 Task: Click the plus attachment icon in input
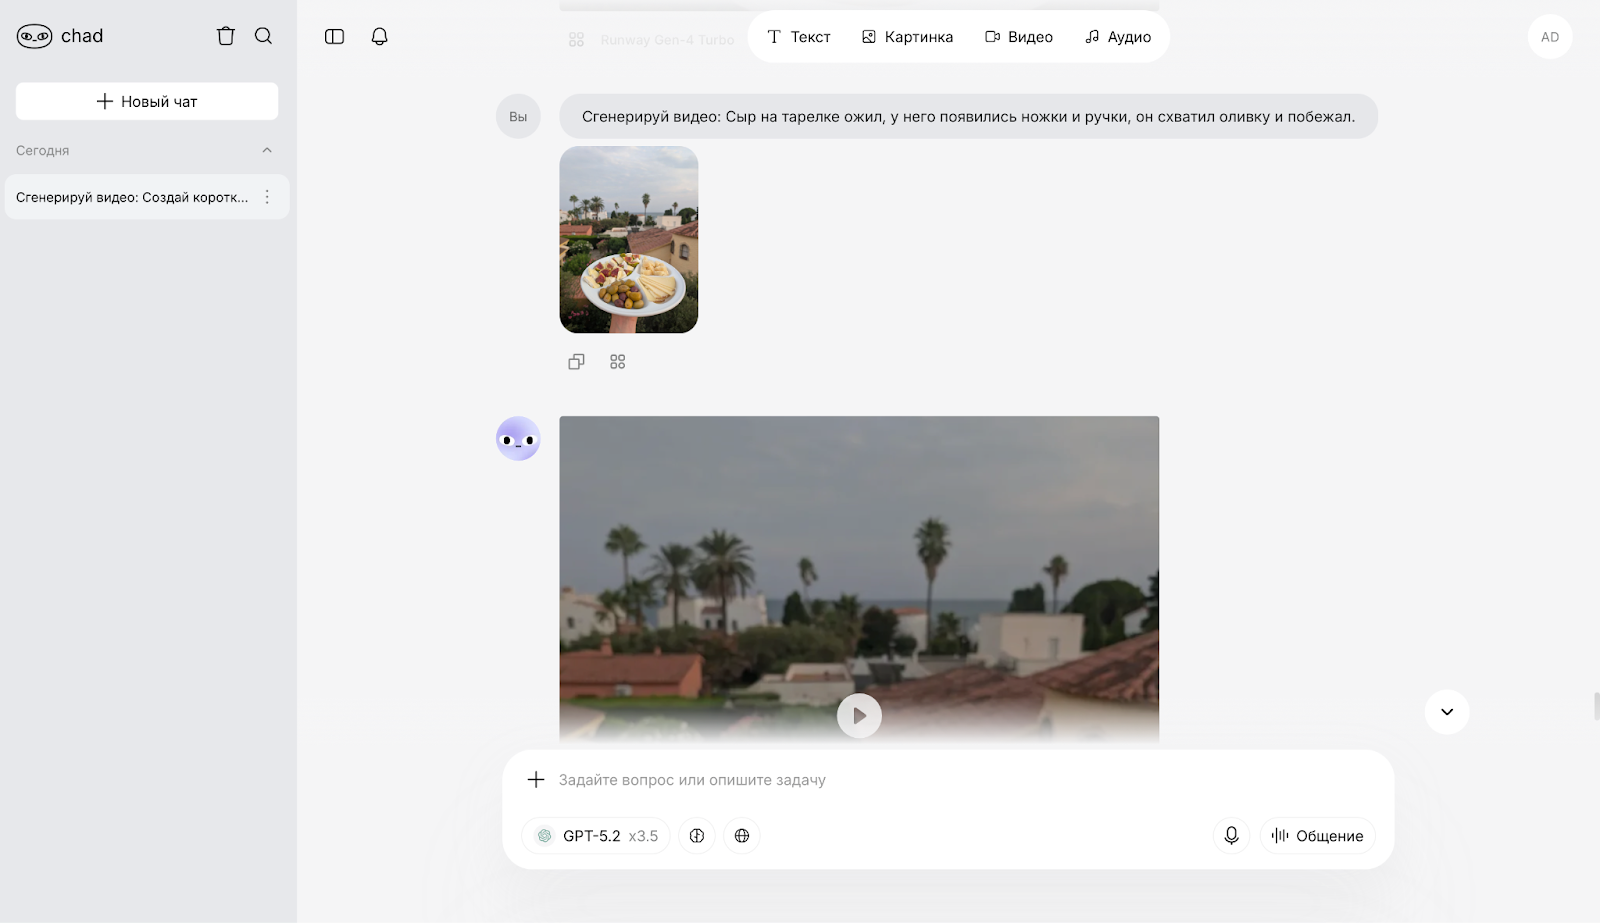tap(536, 780)
